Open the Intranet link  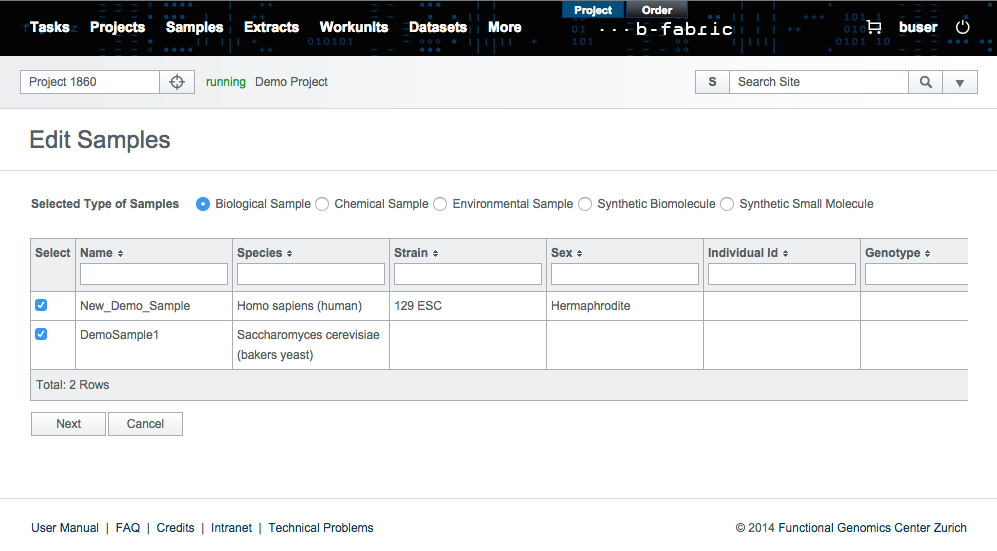point(231,528)
